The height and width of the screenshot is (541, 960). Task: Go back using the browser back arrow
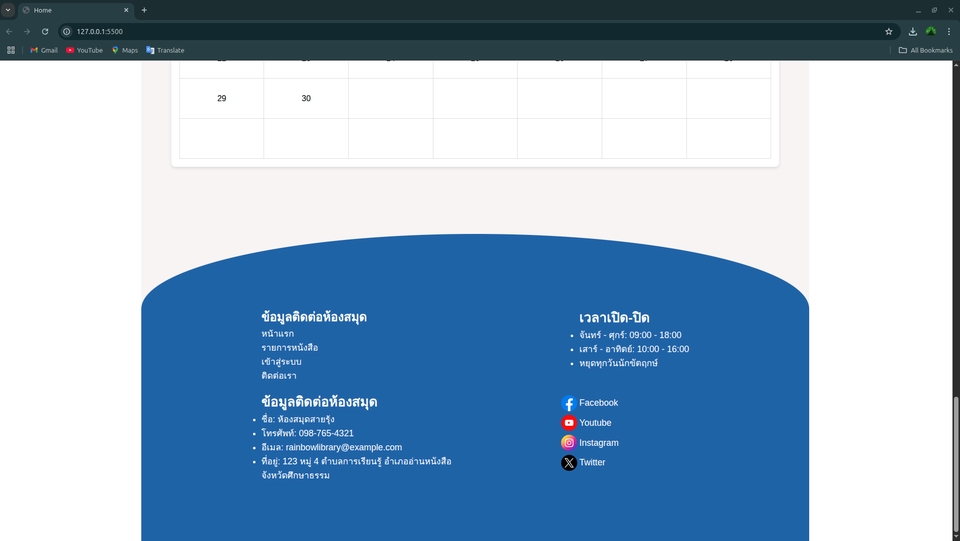(x=9, y=31)
